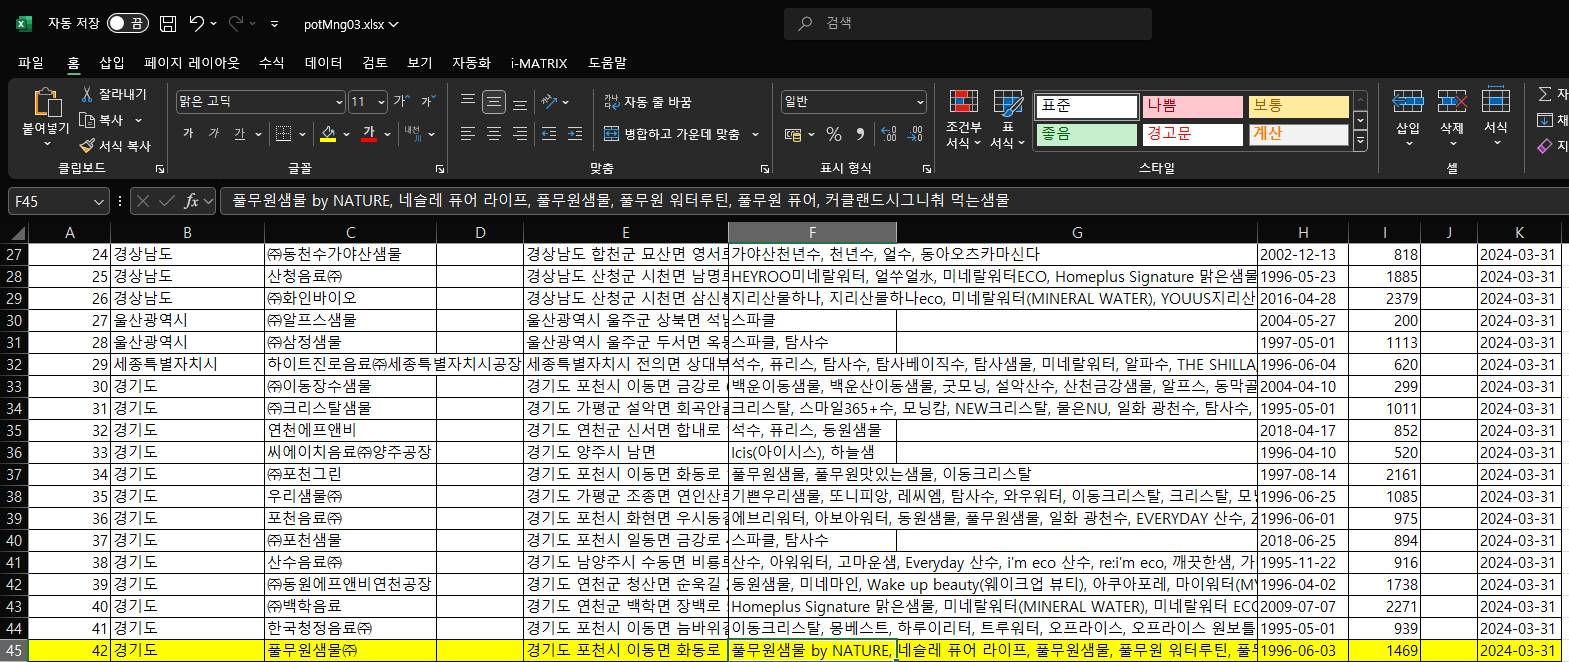Apply the 경고문 cell style
This screenshot has height=662, width=1569.
pos(1192,134)
